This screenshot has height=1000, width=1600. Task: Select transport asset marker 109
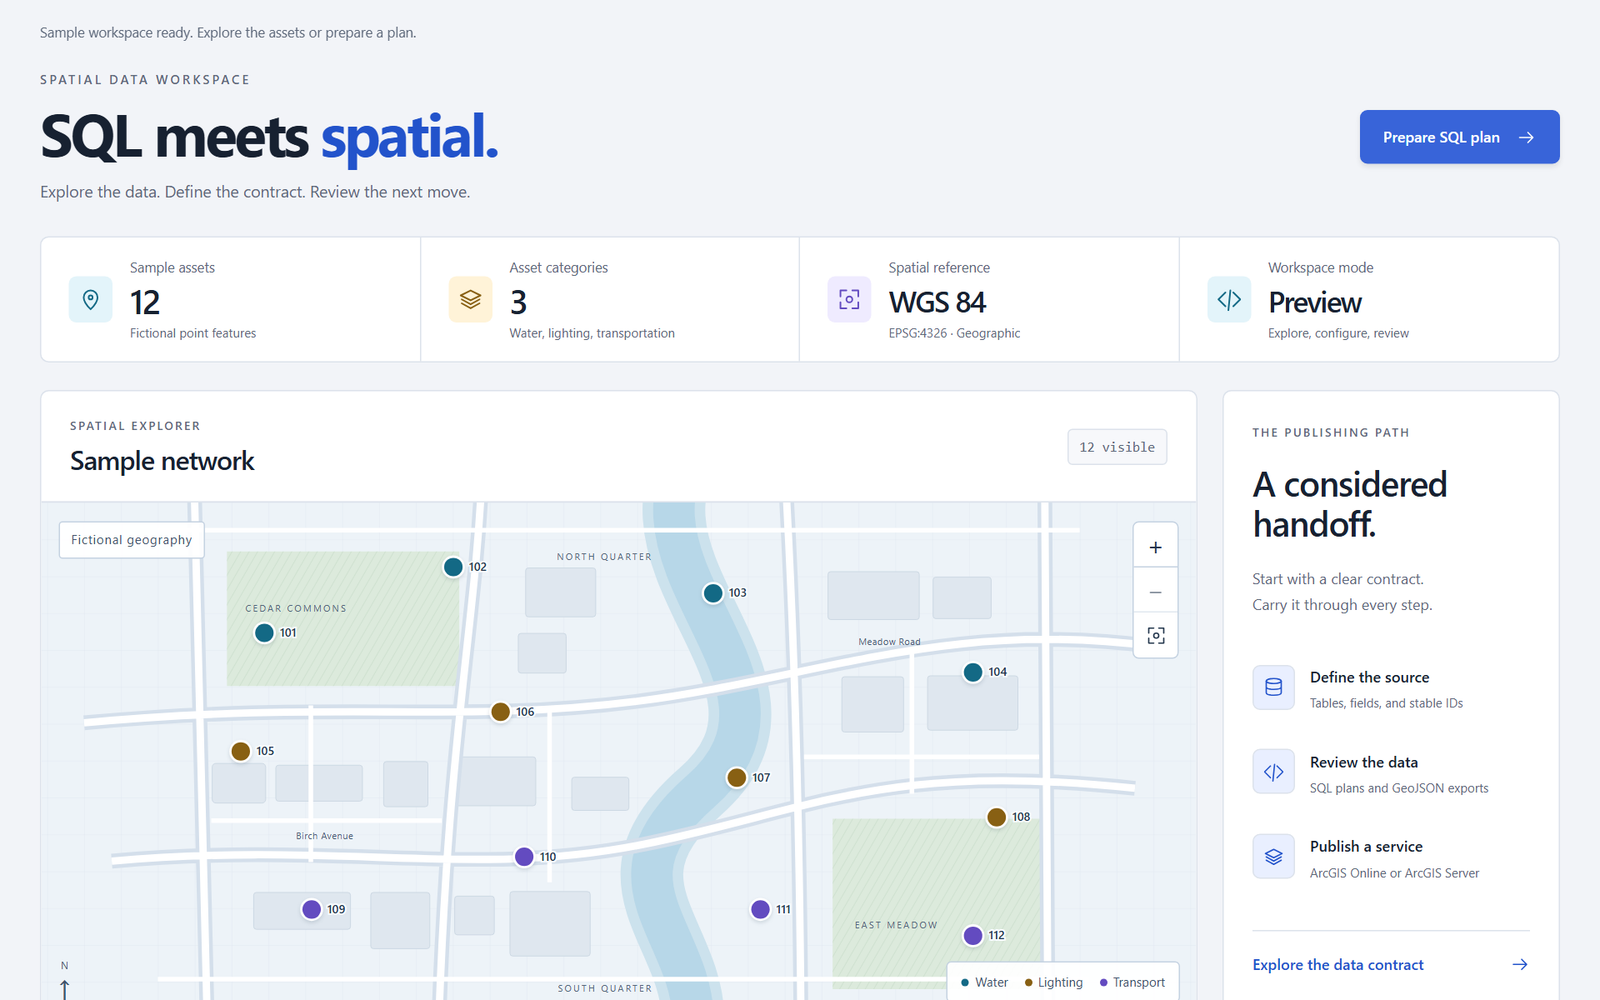312,909
